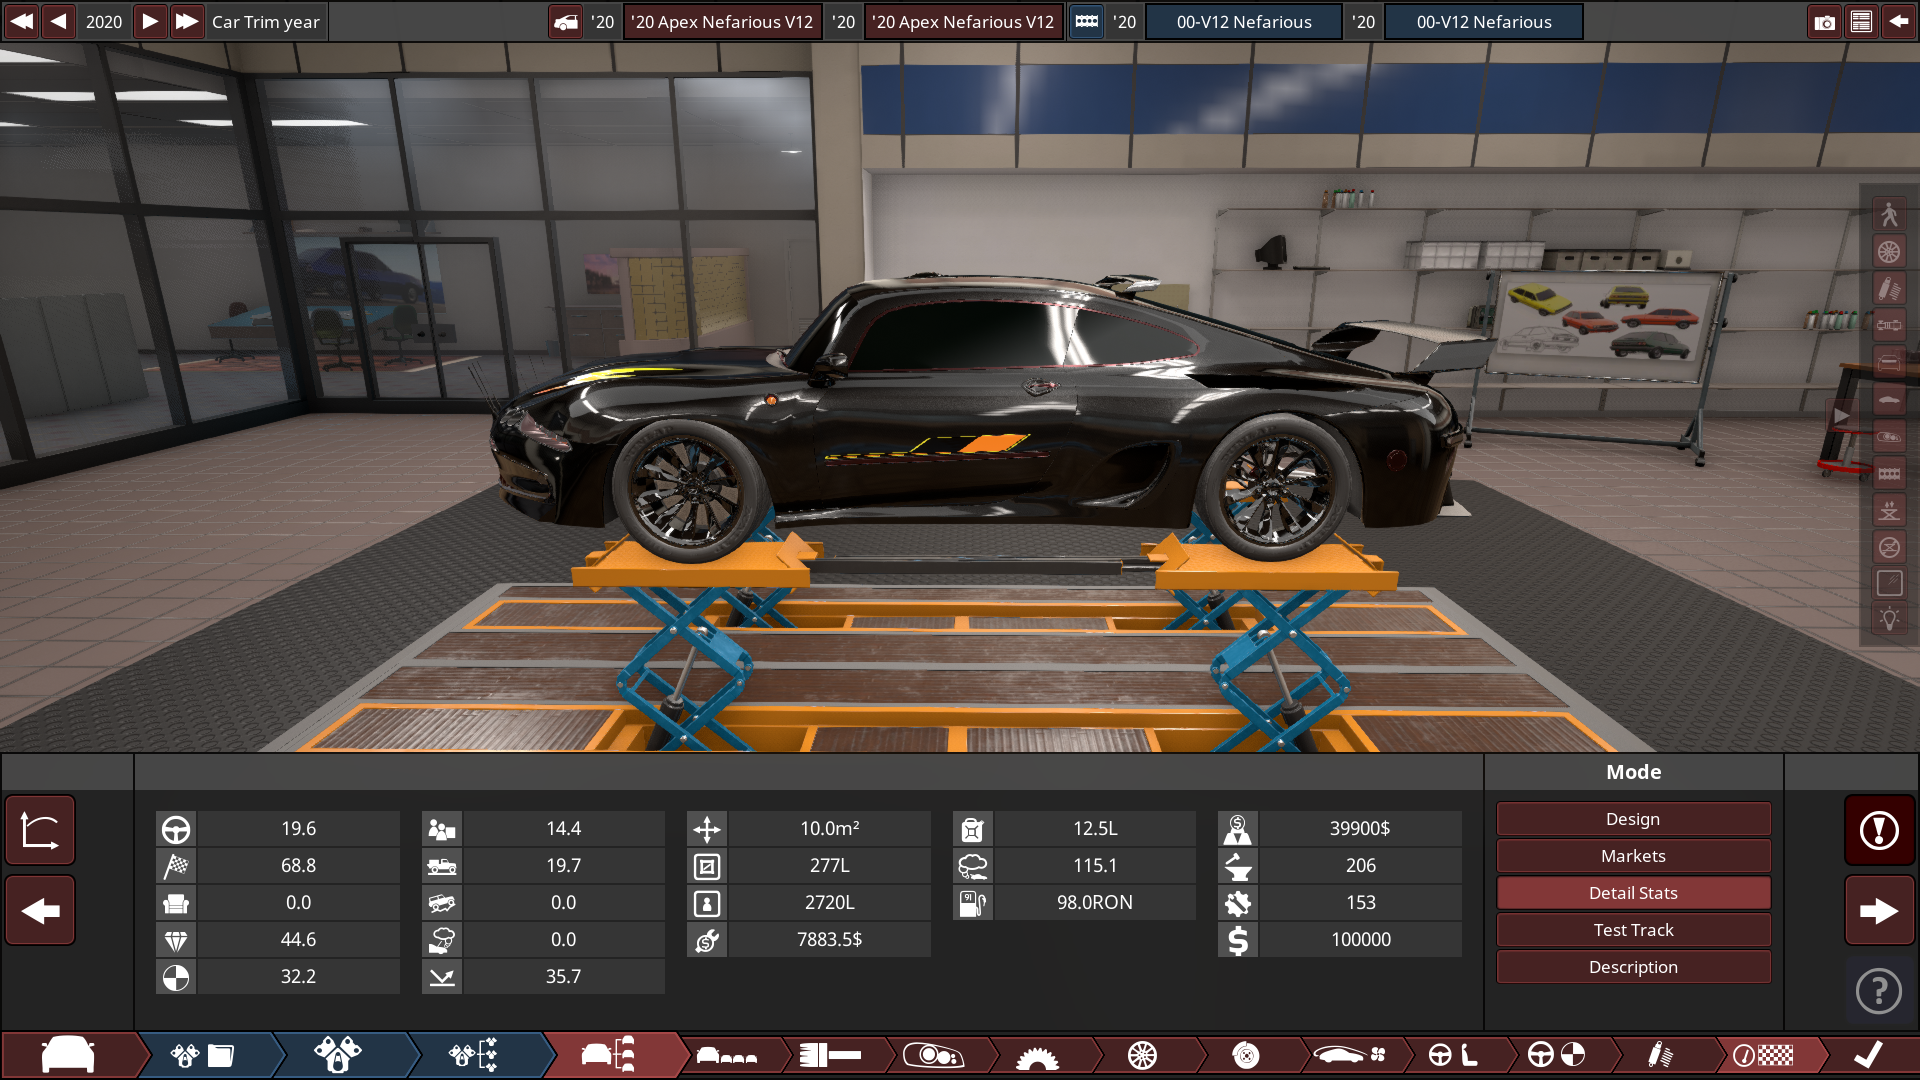Open the camera photo mode icon

(1824, 21)
